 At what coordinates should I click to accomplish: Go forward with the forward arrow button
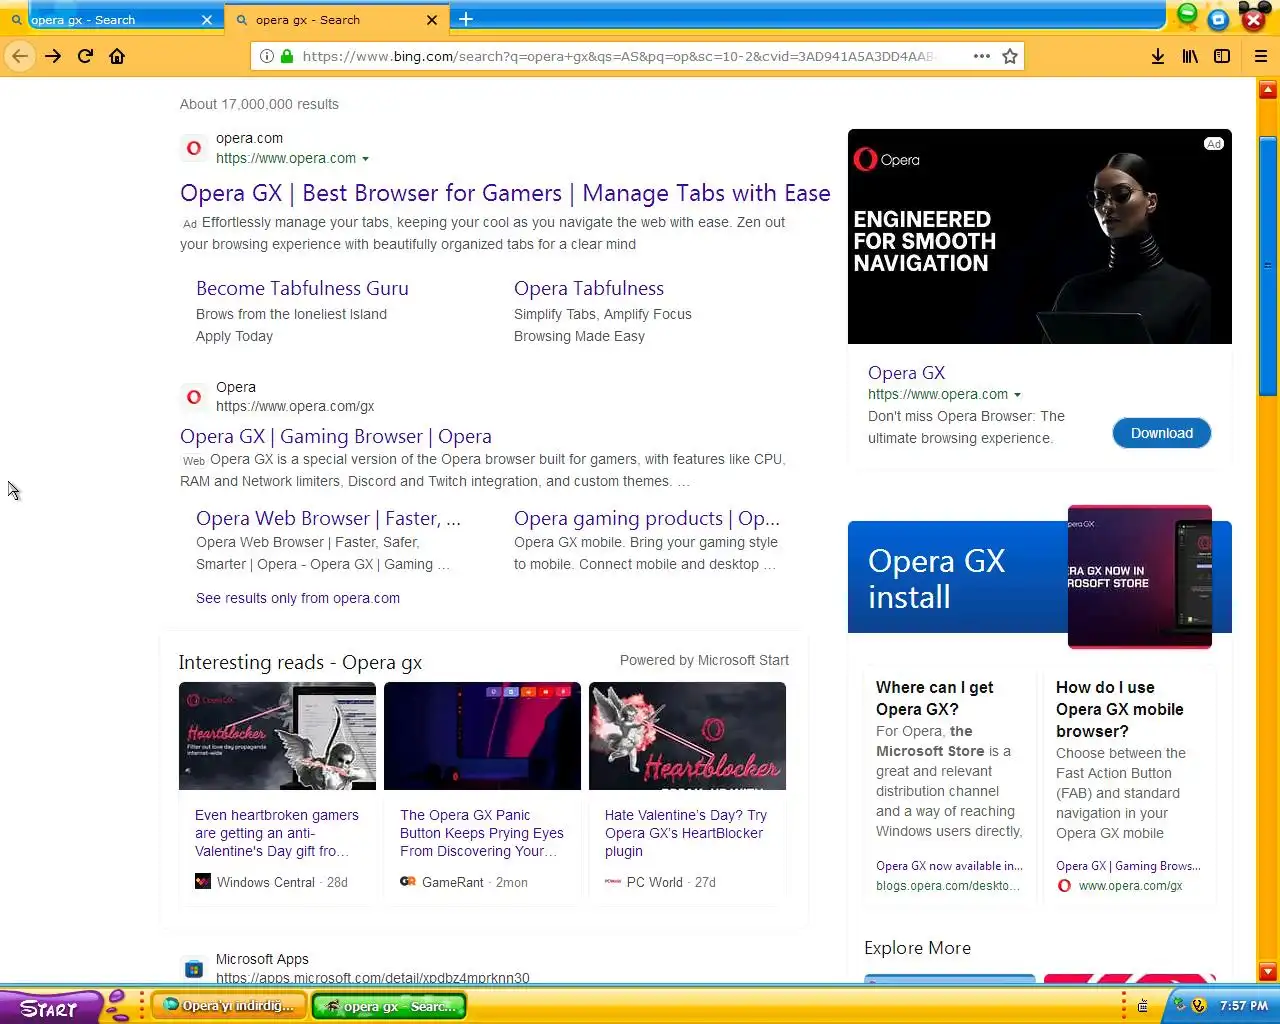click(53, 56)
